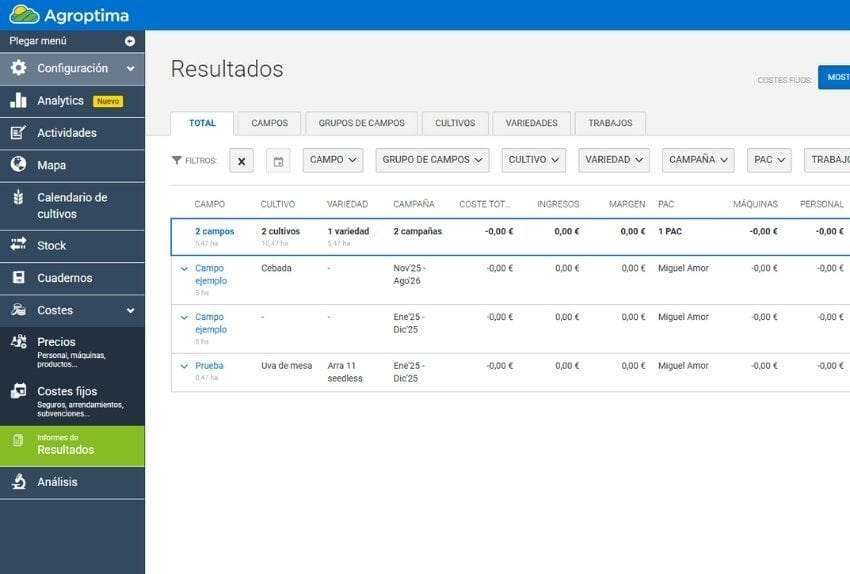850x574 pixels.
Task: Expand the Prueba row chevron
Action: 184,366
